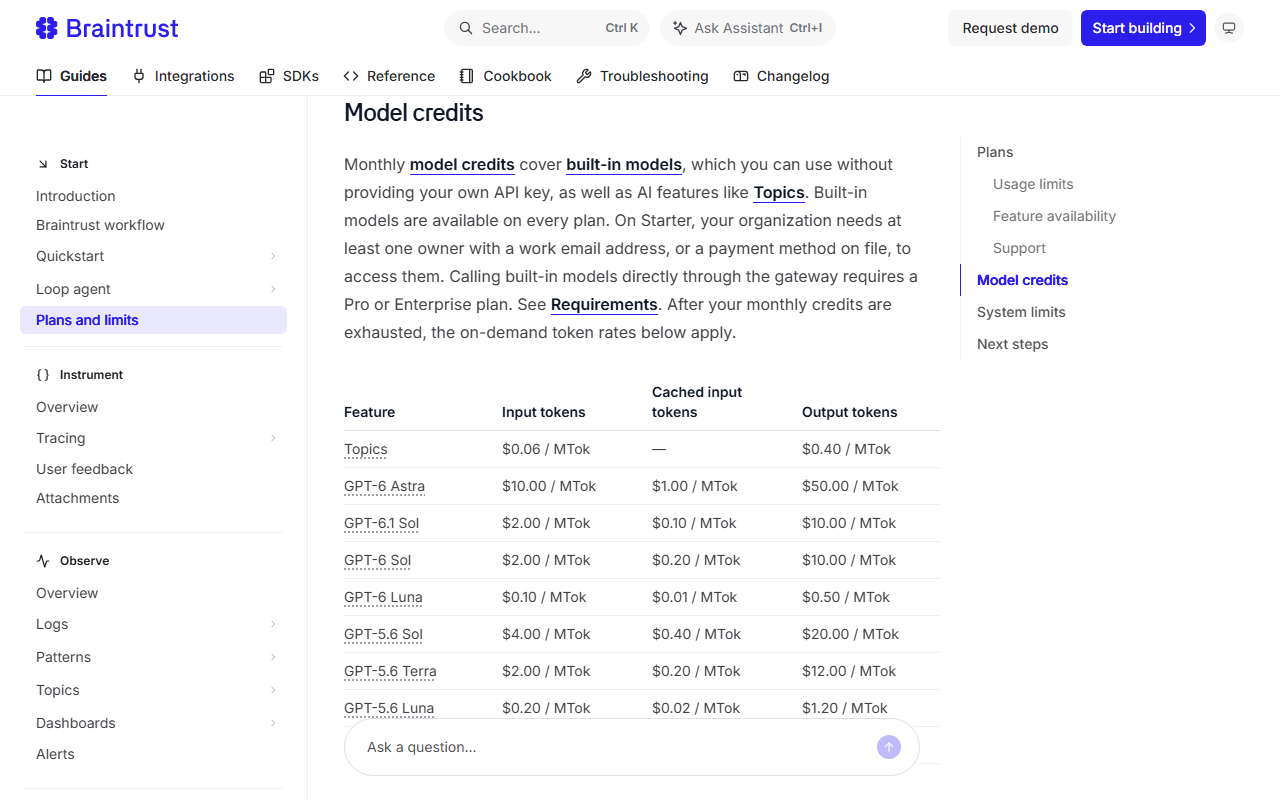Go to the Cookbook tab

(x=506, y=76)
